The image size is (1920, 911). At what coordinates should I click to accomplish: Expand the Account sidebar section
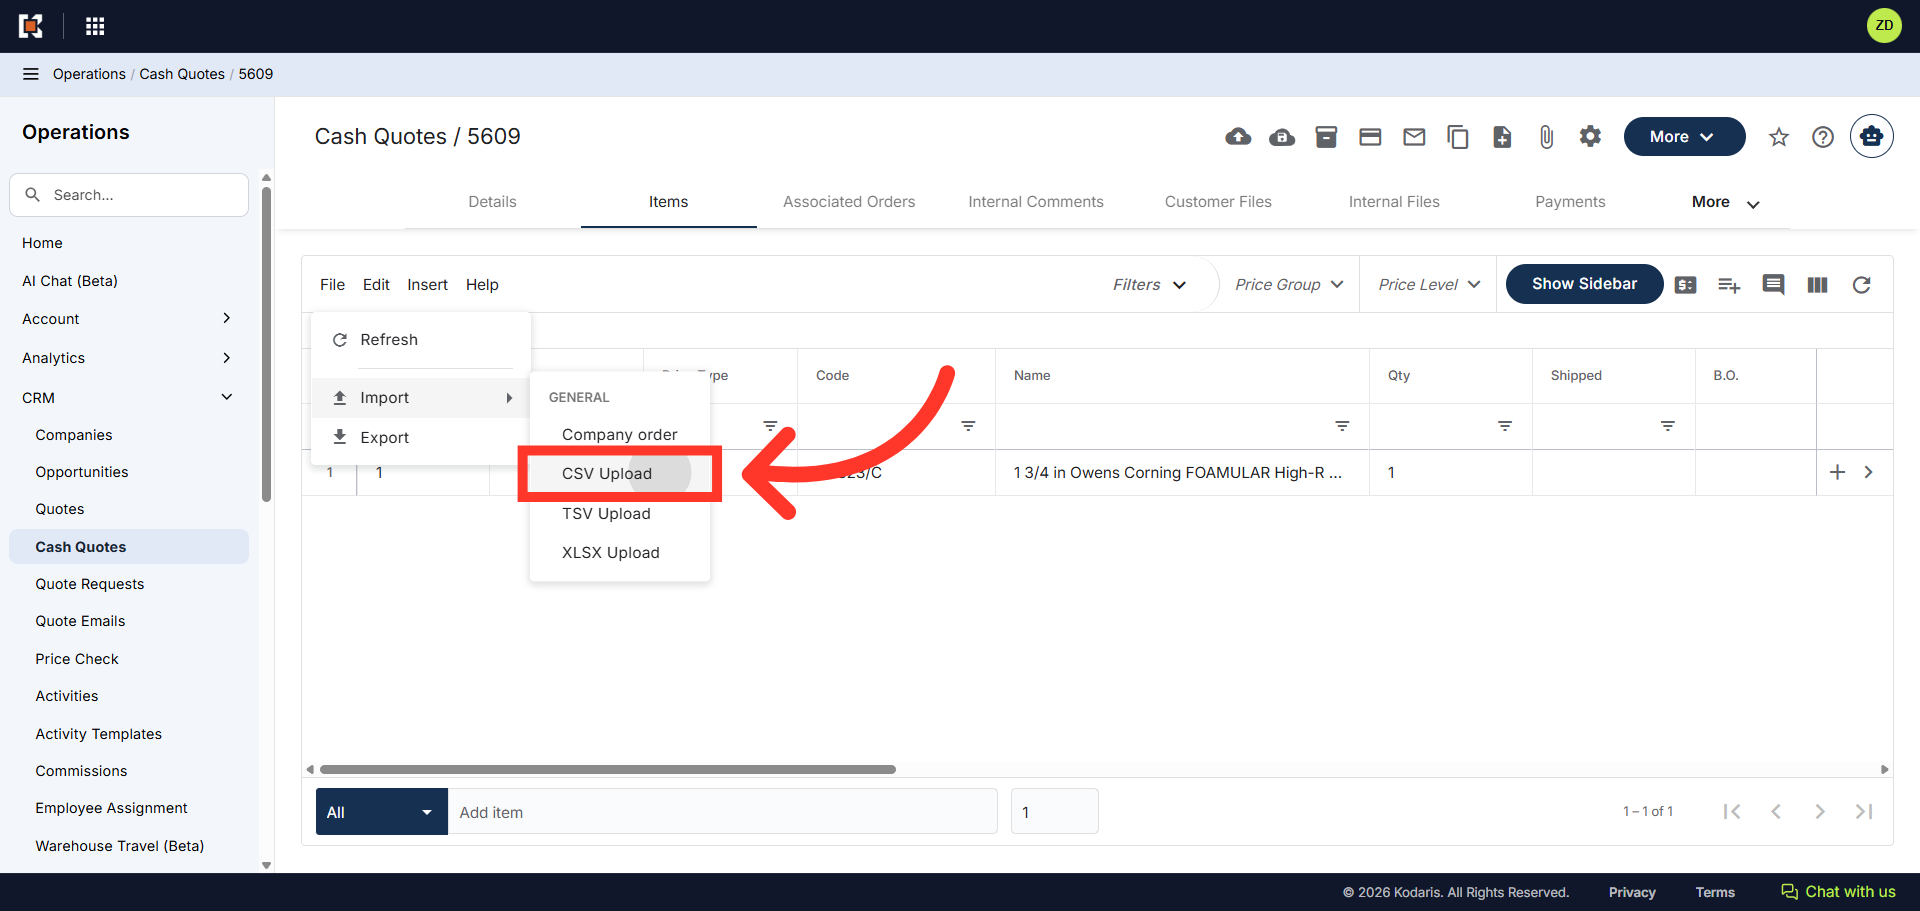click(x=227, y=318)
